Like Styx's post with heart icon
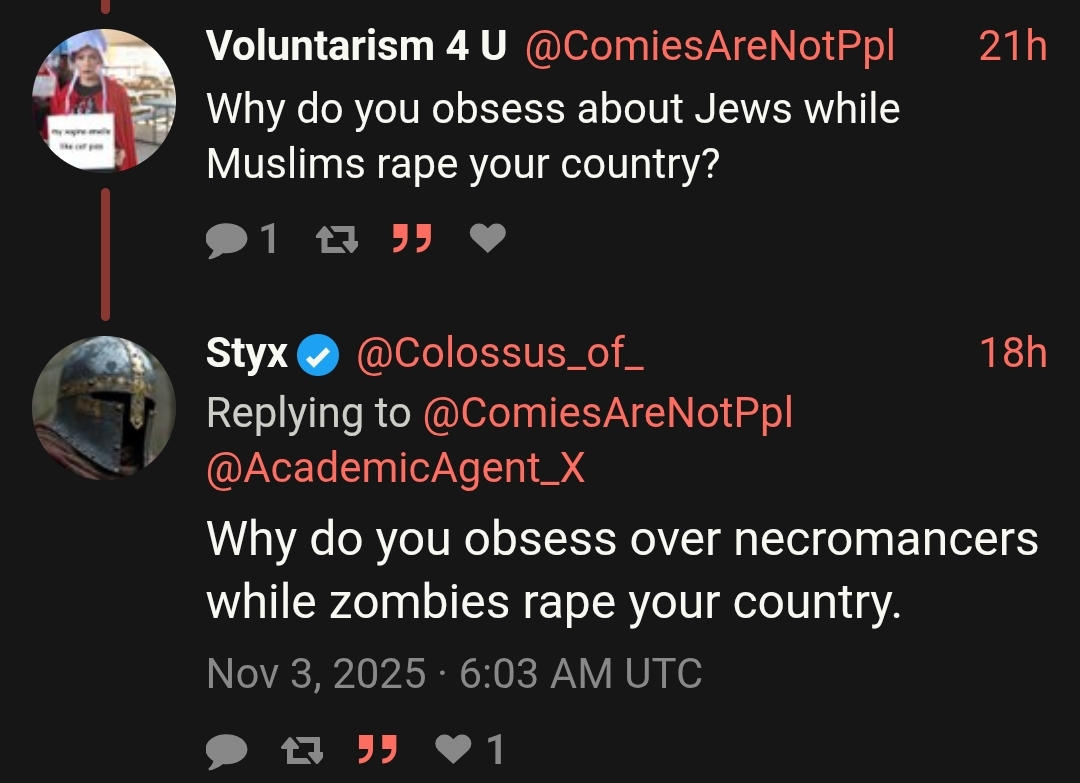Screen dimensions: 1080x783 pos(454,749)
